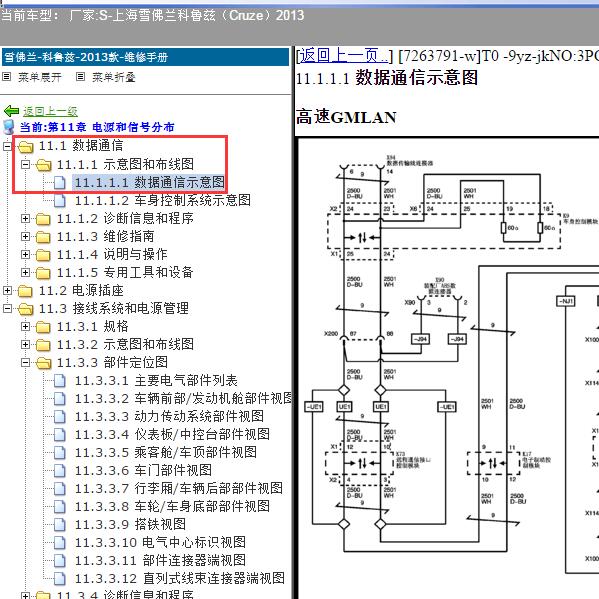Open 11.3.3.10 电气中心标识视图 page
Screen dimensions: 599x599
click(160, 542)
